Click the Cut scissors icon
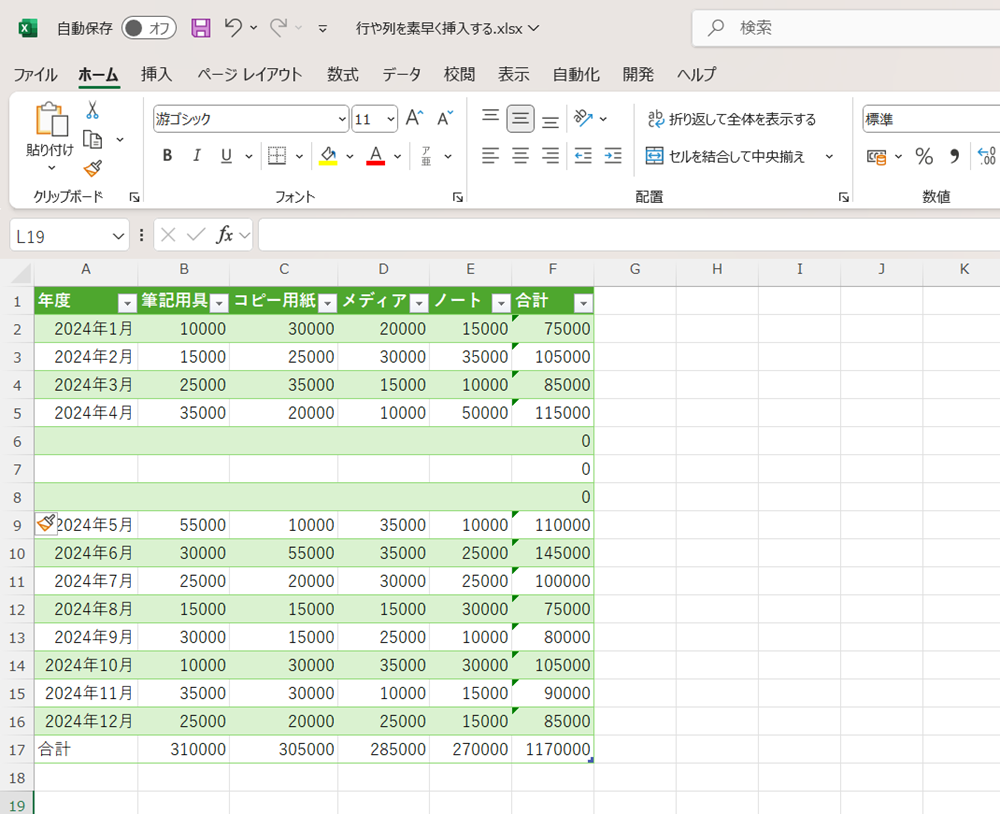The width and height of the screenshot is (1000, 814). (x=92, y=110)
